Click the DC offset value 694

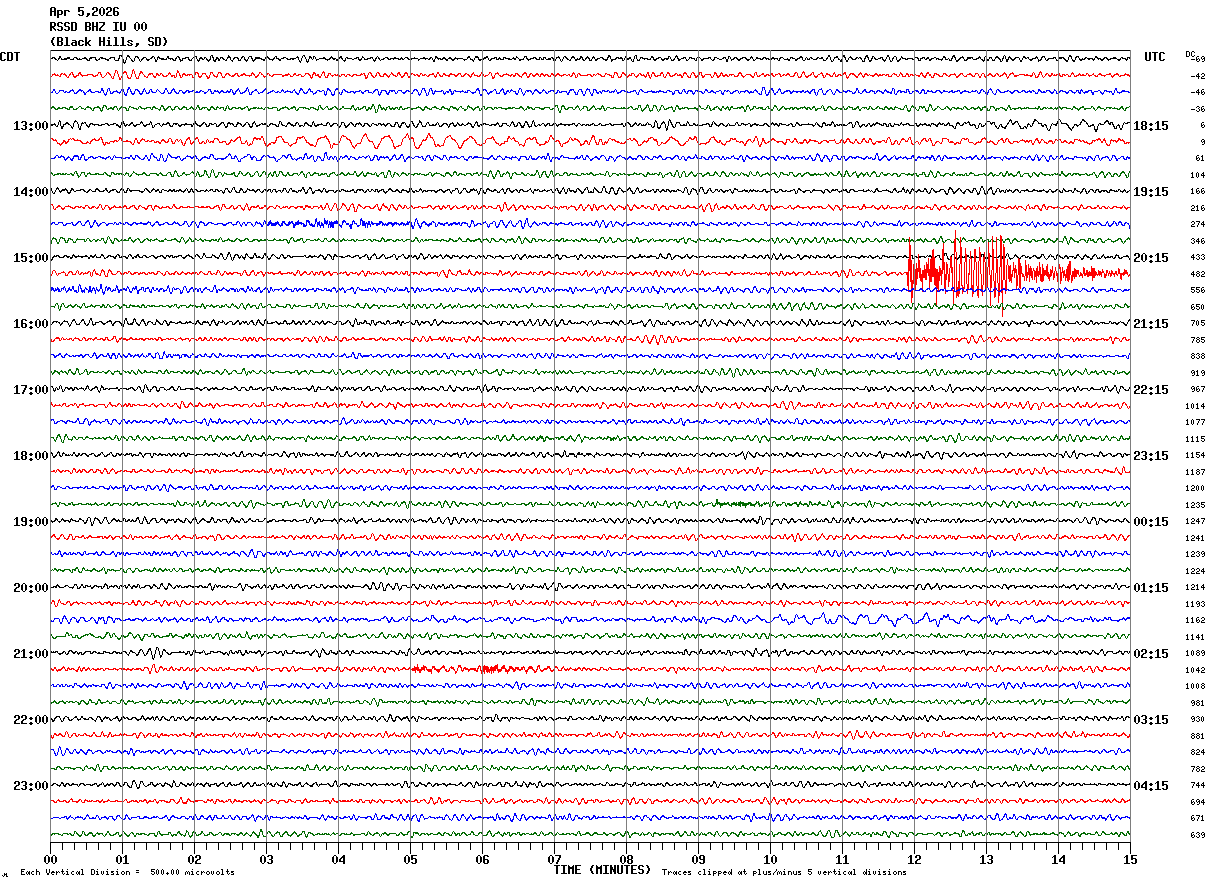[1198, 802]
